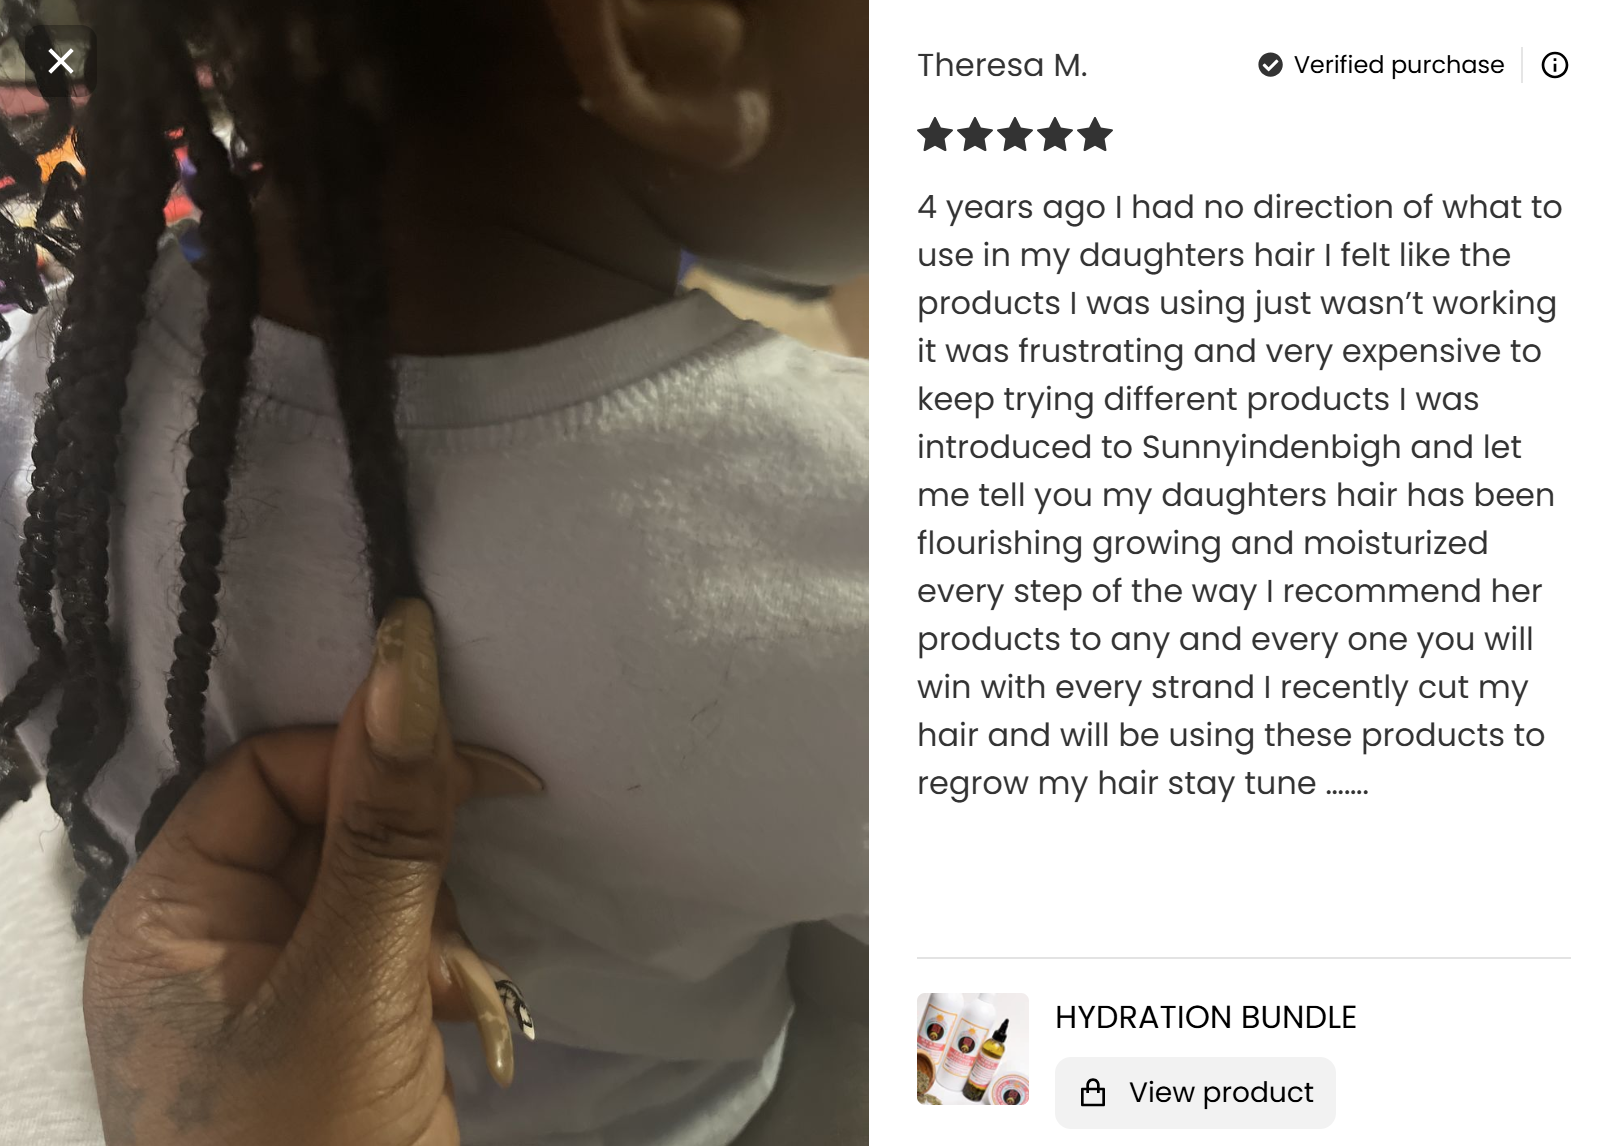
Task: Click the View product button
Action: click(1195, 1092)
